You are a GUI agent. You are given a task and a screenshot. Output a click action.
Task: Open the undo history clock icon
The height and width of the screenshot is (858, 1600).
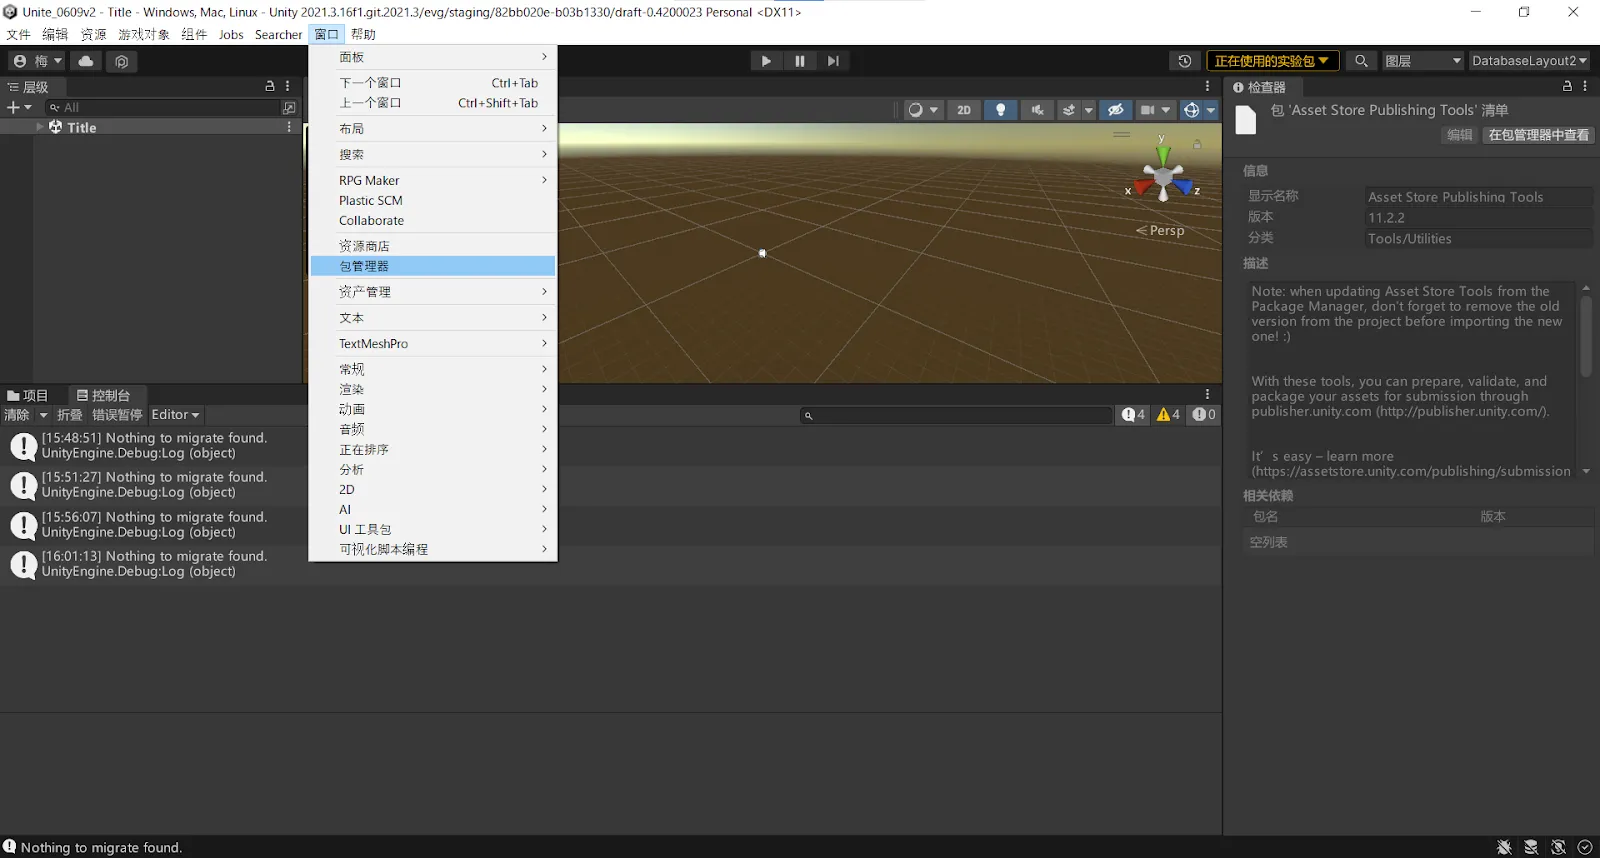click(1184, 61)
